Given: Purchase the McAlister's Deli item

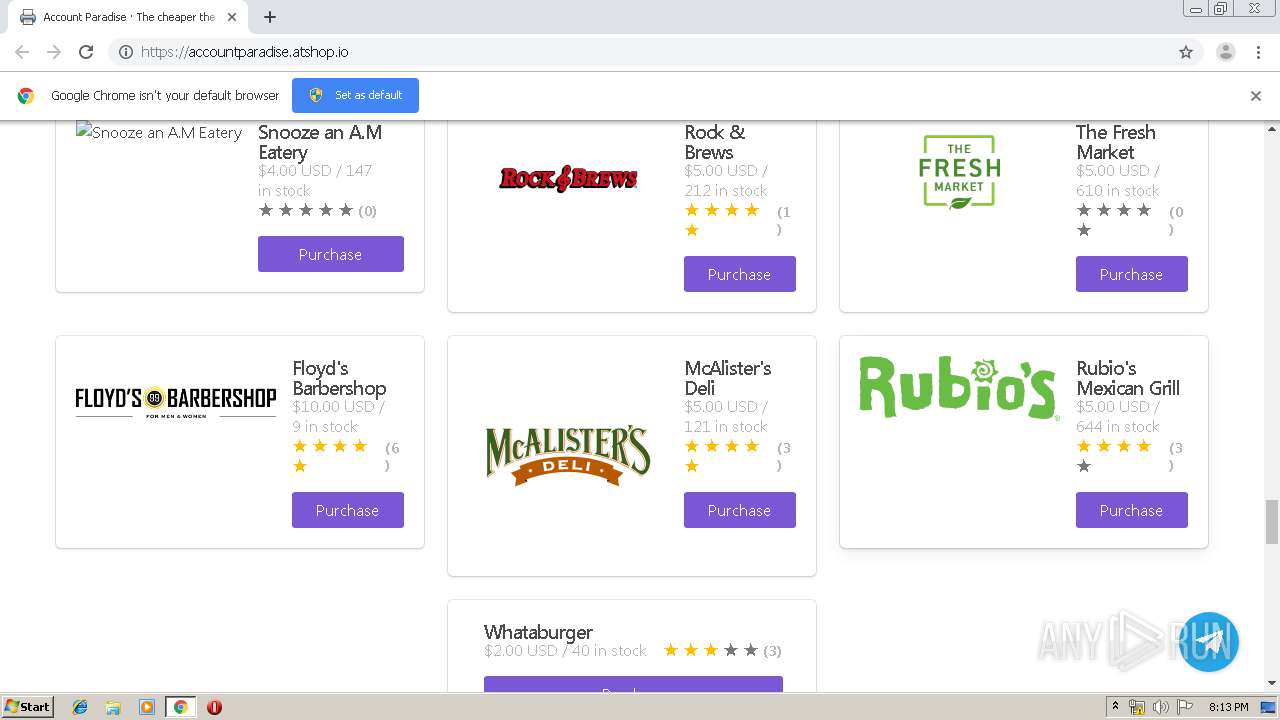Looking at the screenshot, I should [x=740, y=510].
